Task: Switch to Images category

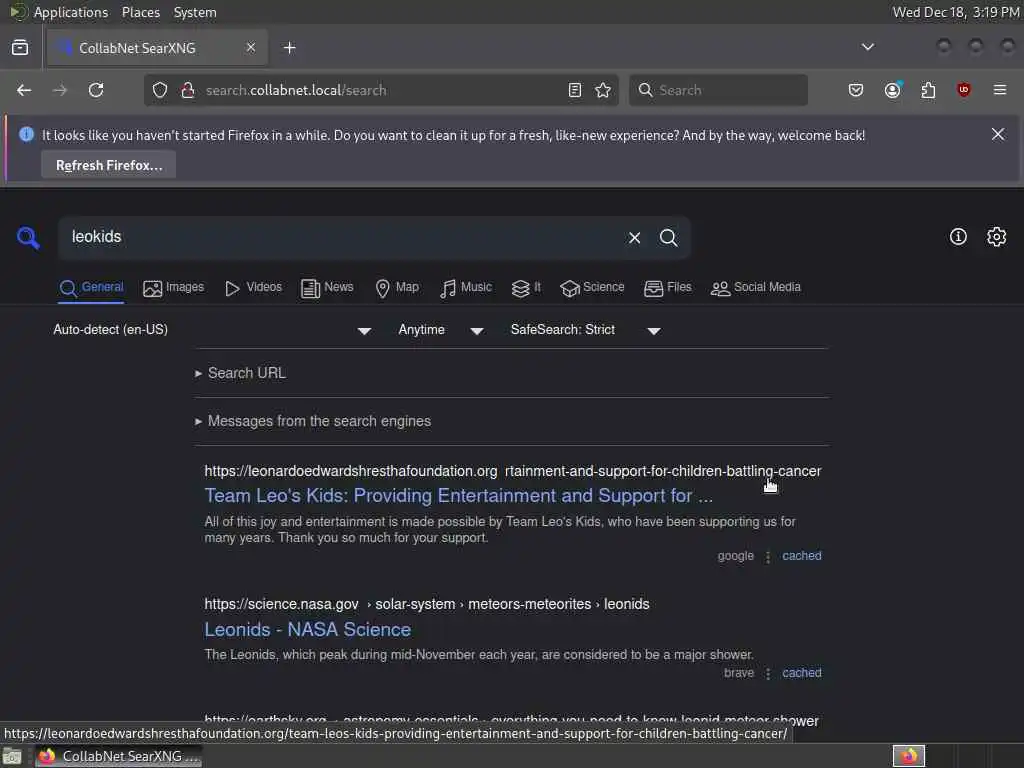Action: tap(173, 288)
